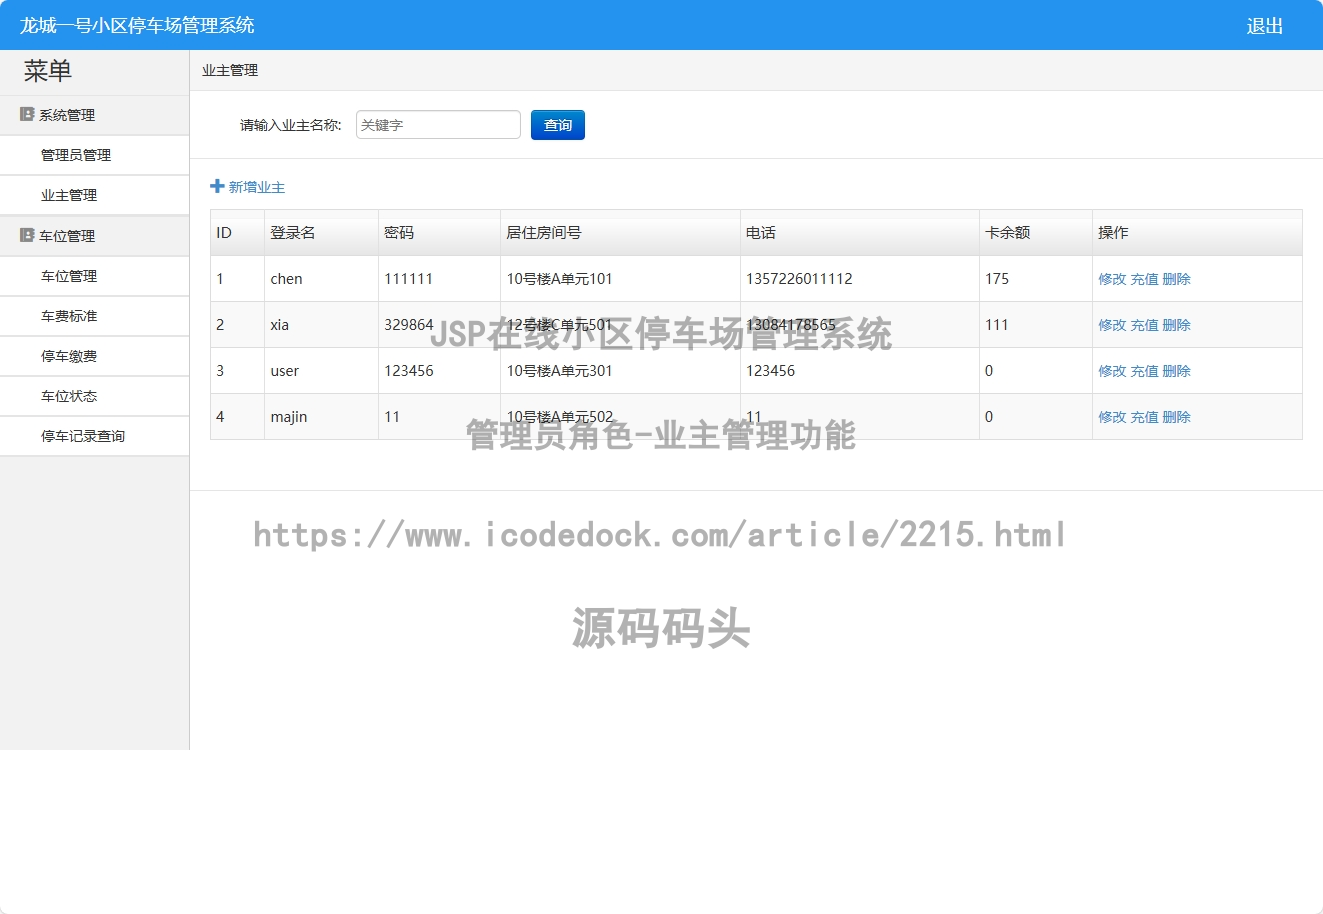Click the 业主管理 breadcrumb title

click(x=230, y=70)
